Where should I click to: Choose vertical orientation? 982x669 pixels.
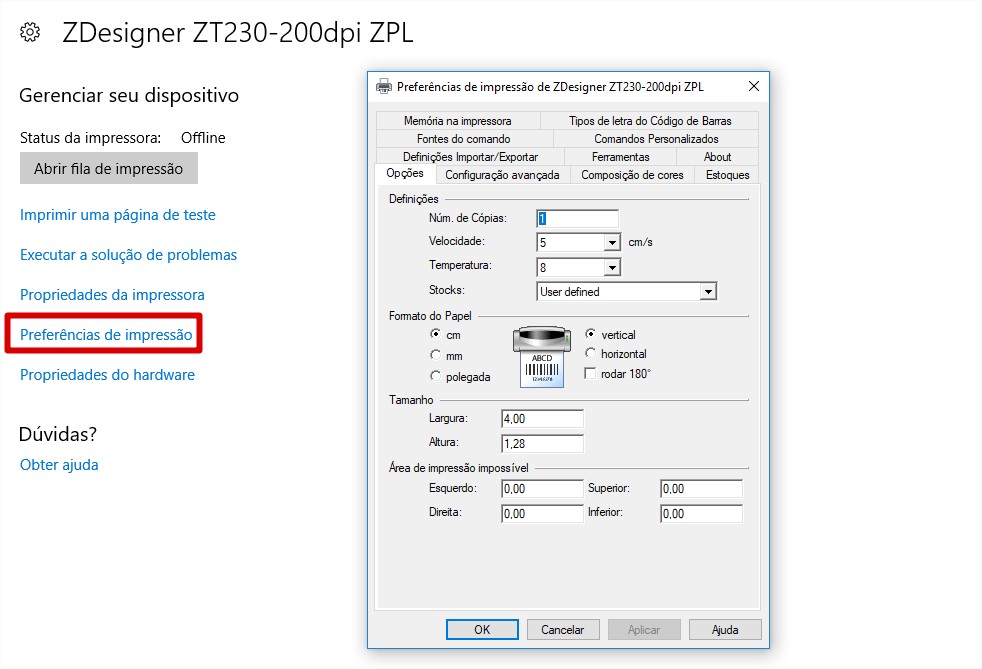(x=590, y=334)
